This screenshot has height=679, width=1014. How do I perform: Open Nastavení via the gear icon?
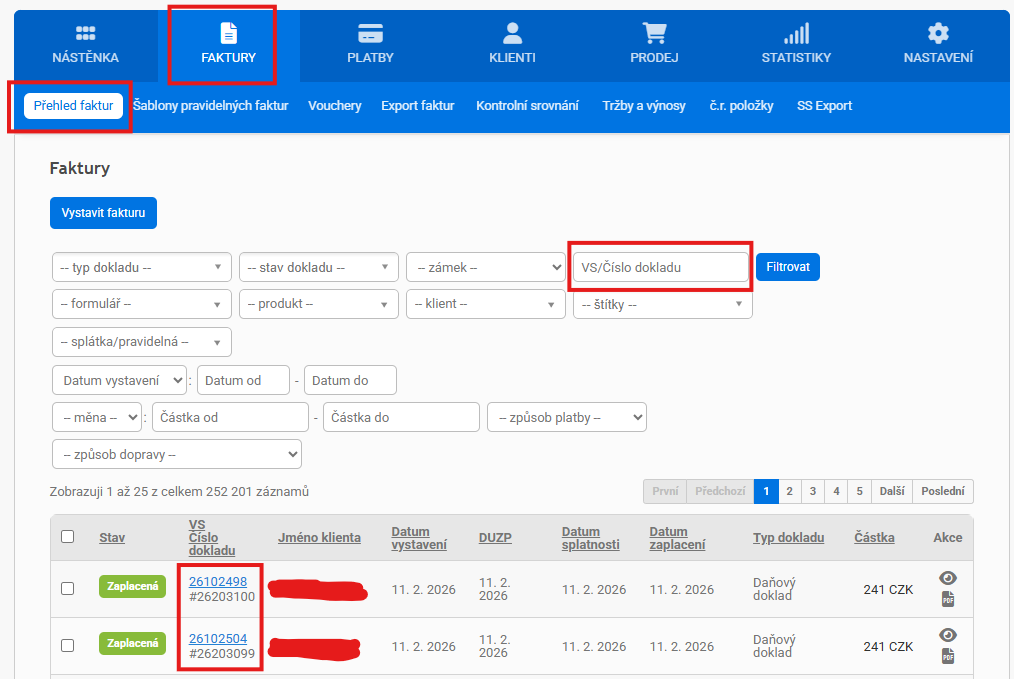[x=938, y=33]
